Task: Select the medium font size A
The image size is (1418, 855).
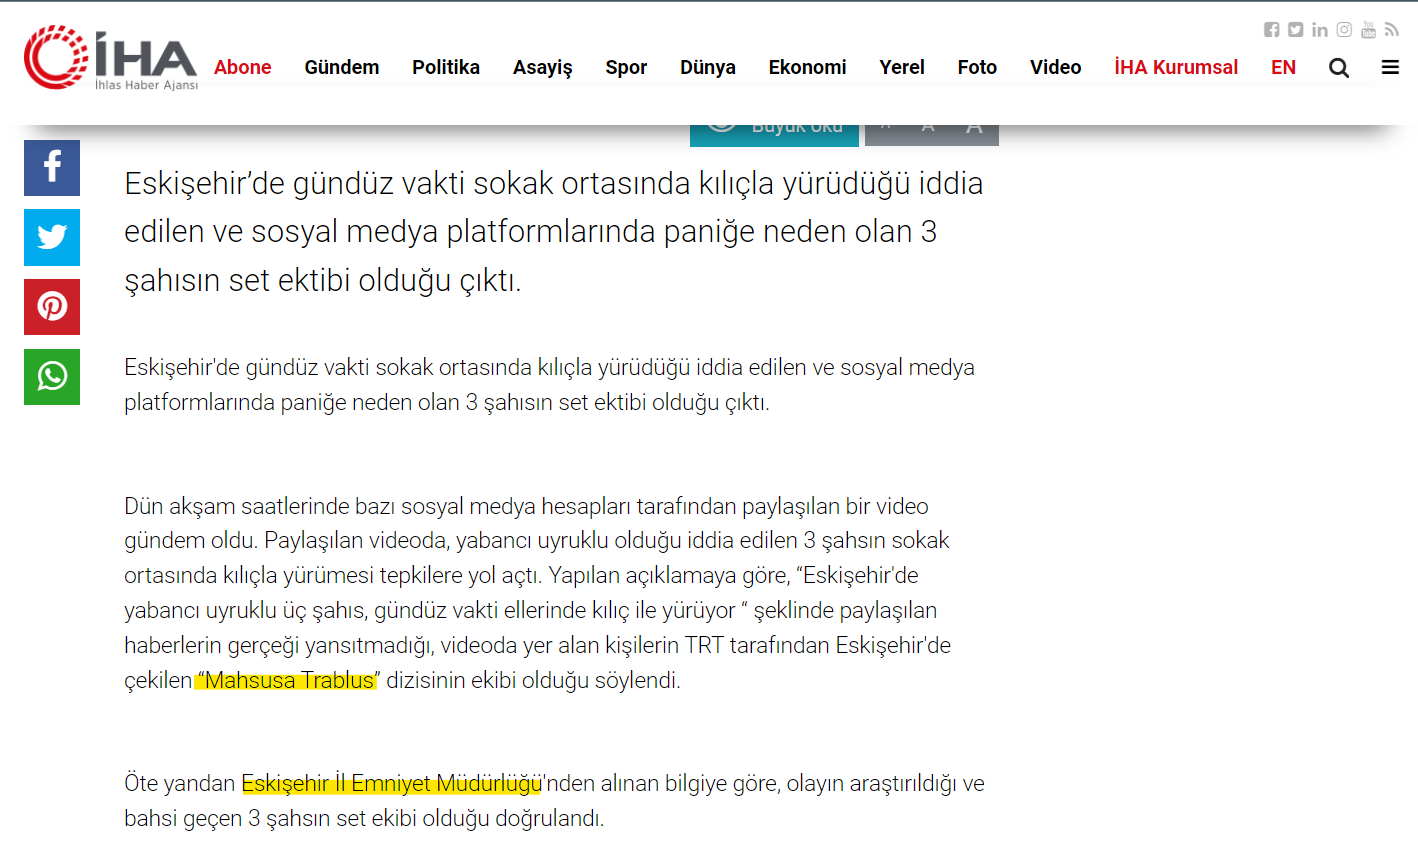Action: point(928,133)
